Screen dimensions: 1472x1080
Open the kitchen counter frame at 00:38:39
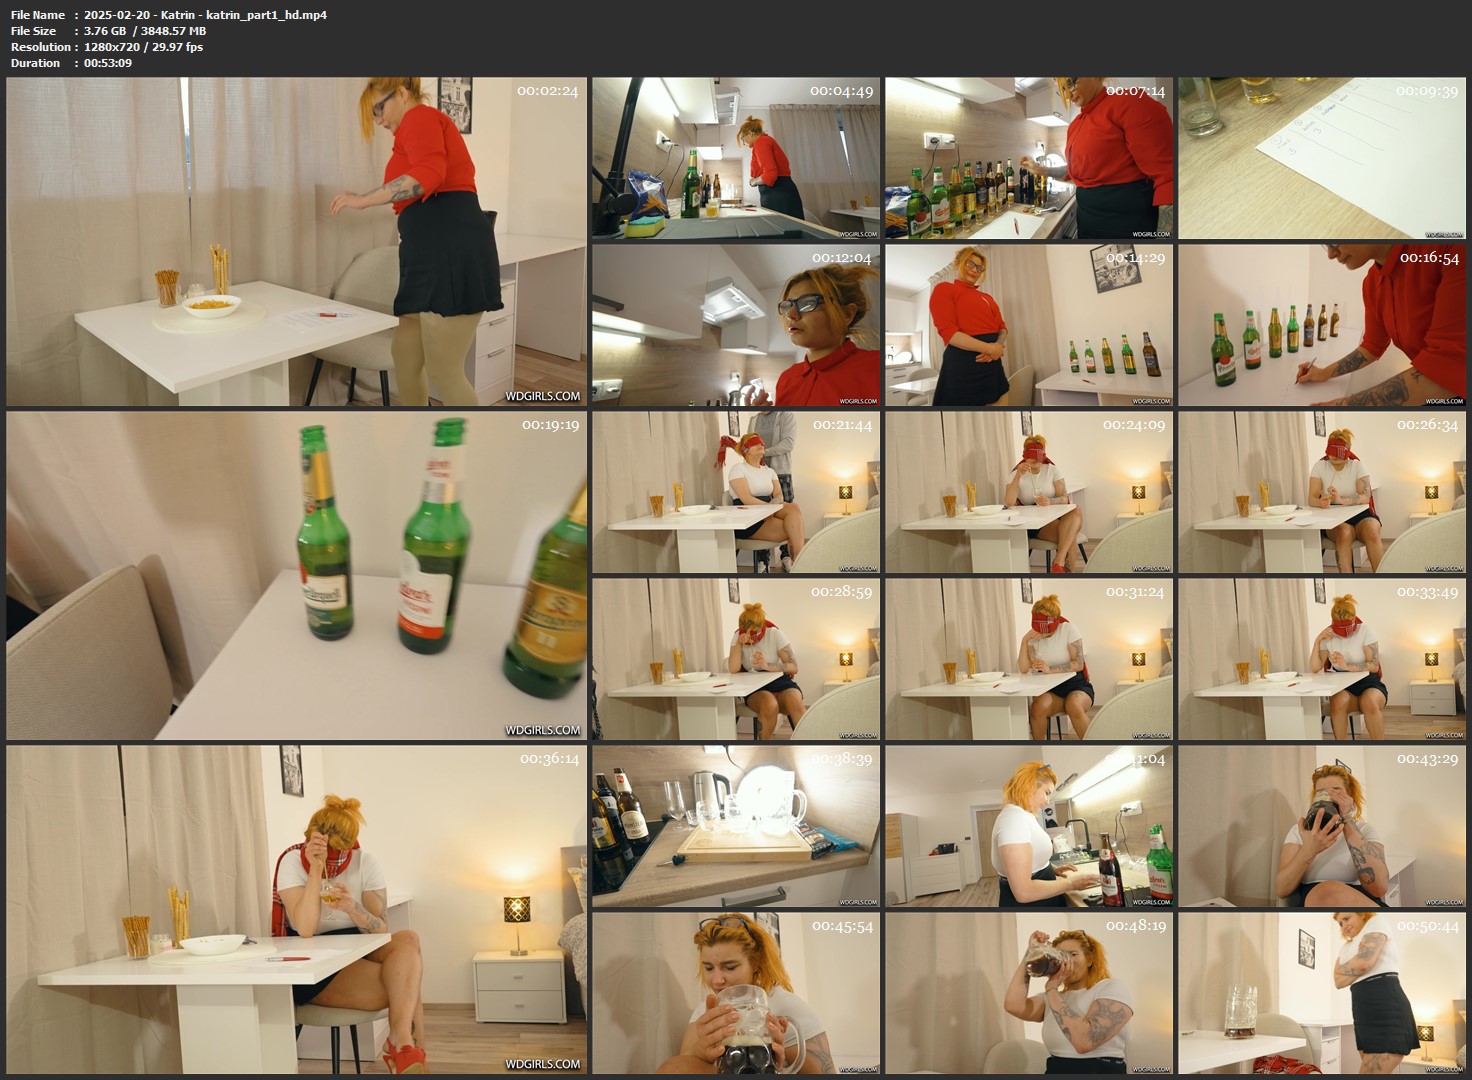pyautogui.click(x=735, y=826)
